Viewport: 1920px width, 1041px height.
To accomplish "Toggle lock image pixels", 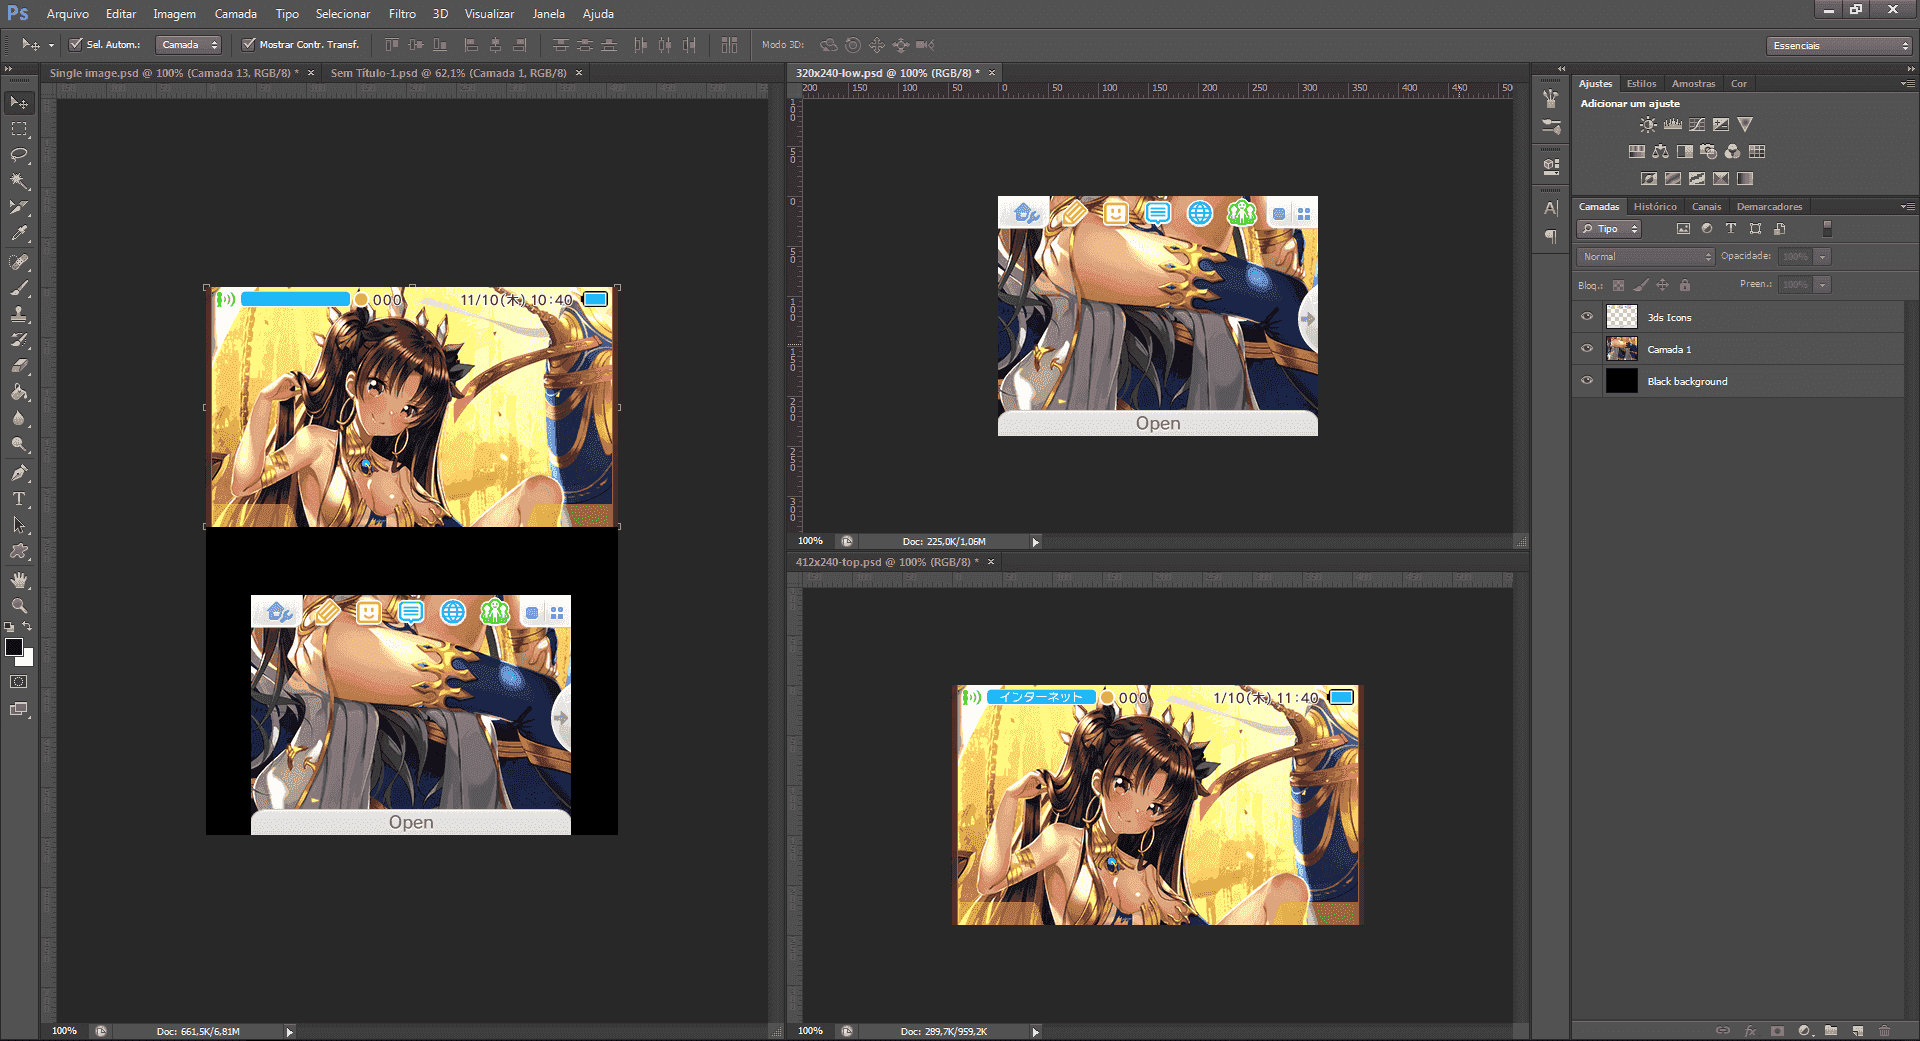I will pos(1641,285).
